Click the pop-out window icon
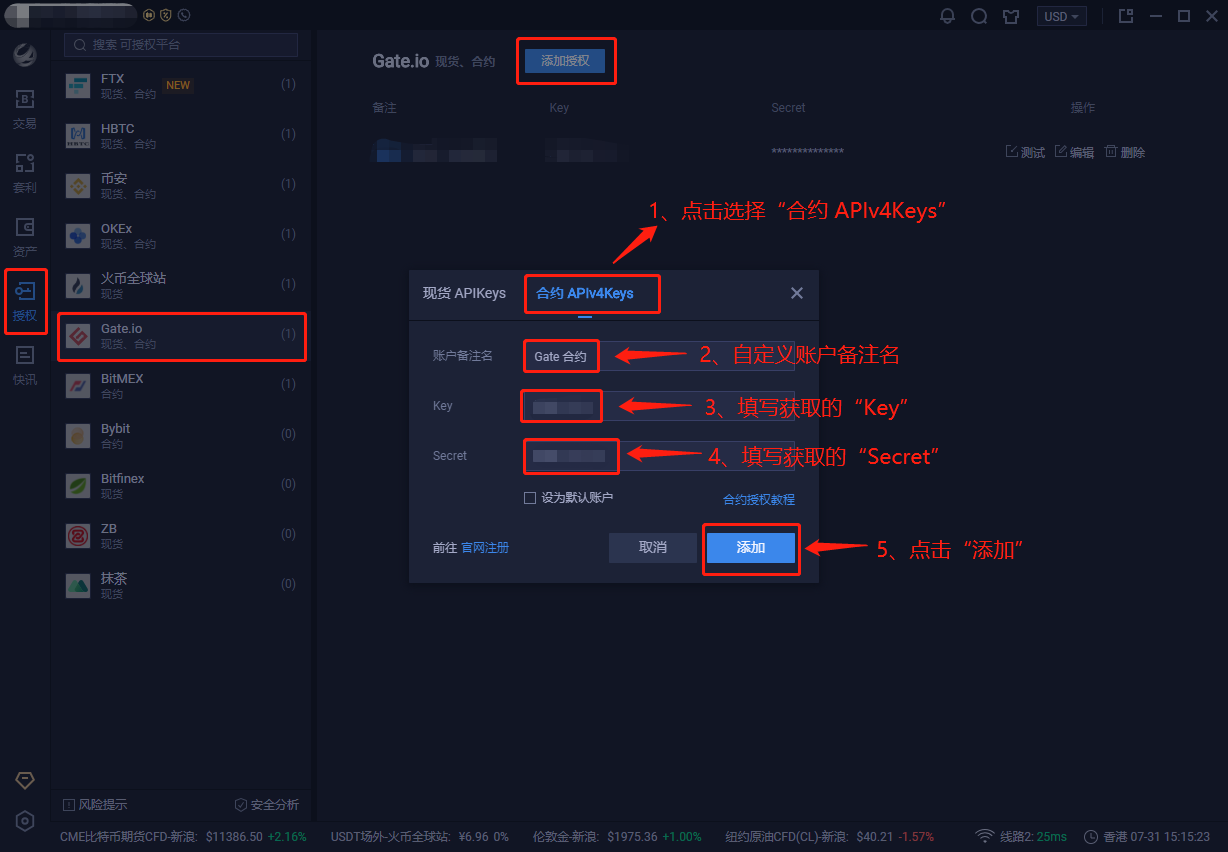1228x852 pixels. [1126, 16]
